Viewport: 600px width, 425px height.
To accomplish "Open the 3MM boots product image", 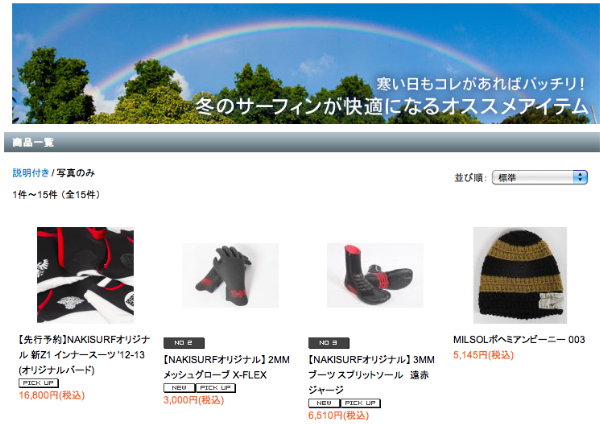I will (x=375, y=275).
